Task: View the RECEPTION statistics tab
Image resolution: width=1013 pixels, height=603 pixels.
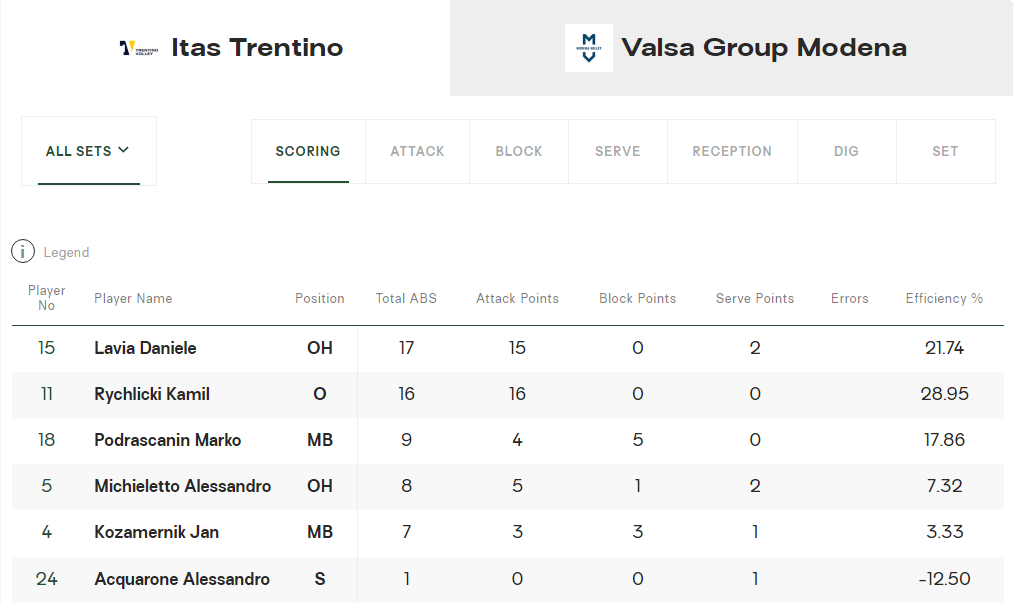Action: click(x=732, y=151)
